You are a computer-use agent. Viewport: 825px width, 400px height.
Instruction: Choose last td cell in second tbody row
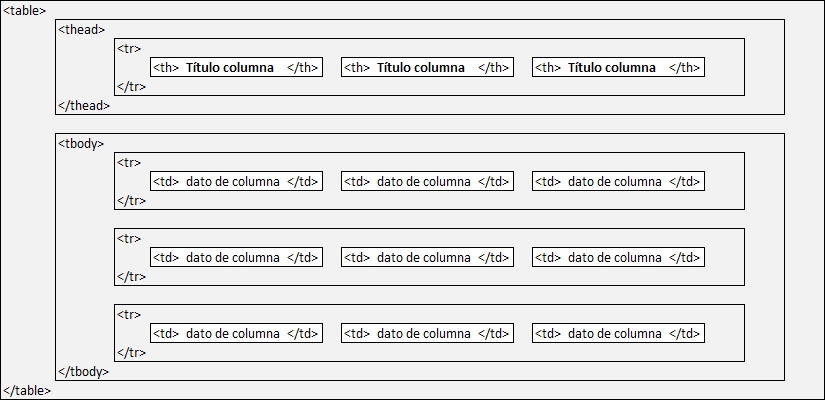click(x=618, y=257)
